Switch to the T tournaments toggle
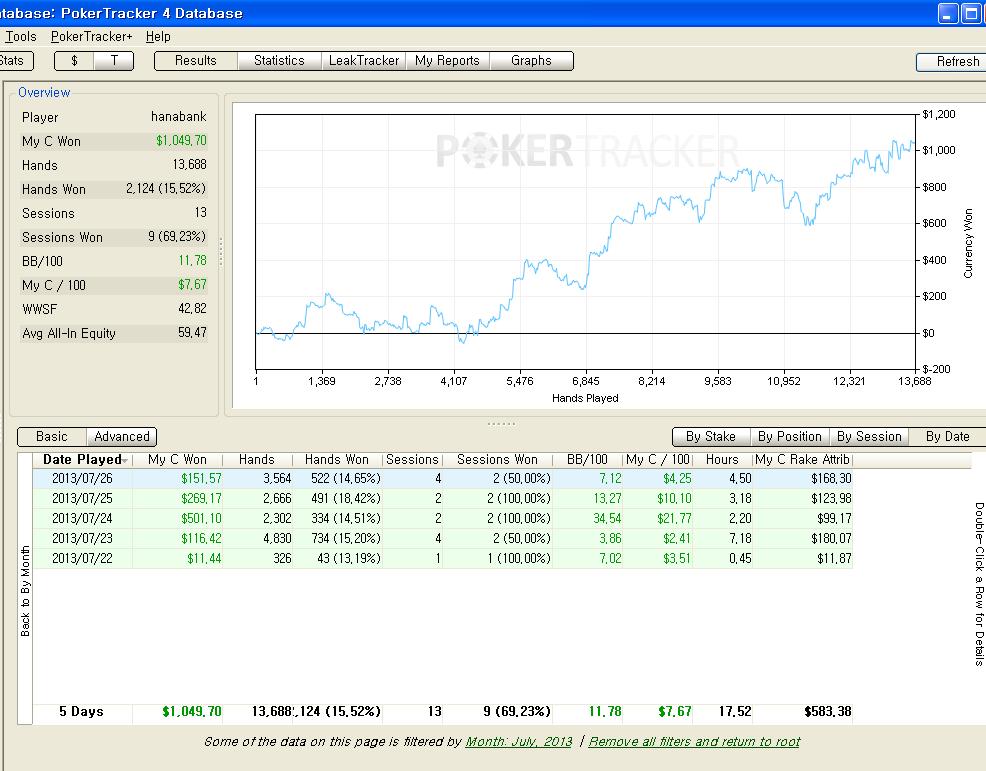This screenshot has width=986, height=771. (114, 61)
